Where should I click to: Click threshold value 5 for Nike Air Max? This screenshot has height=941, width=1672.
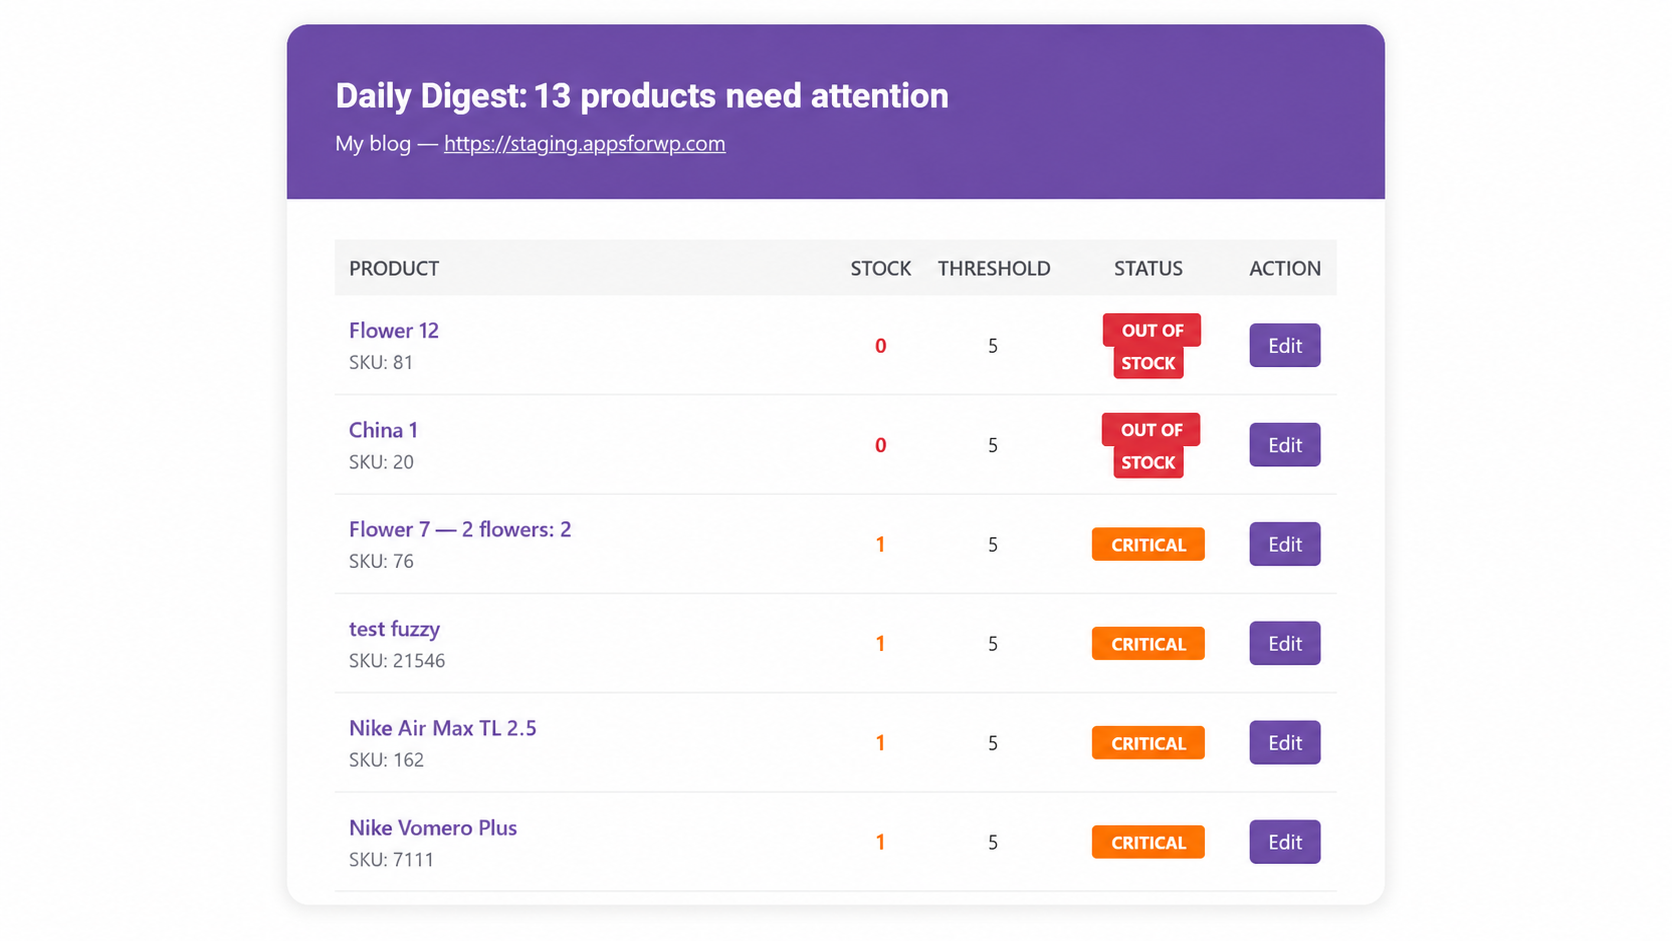[993, 743]
